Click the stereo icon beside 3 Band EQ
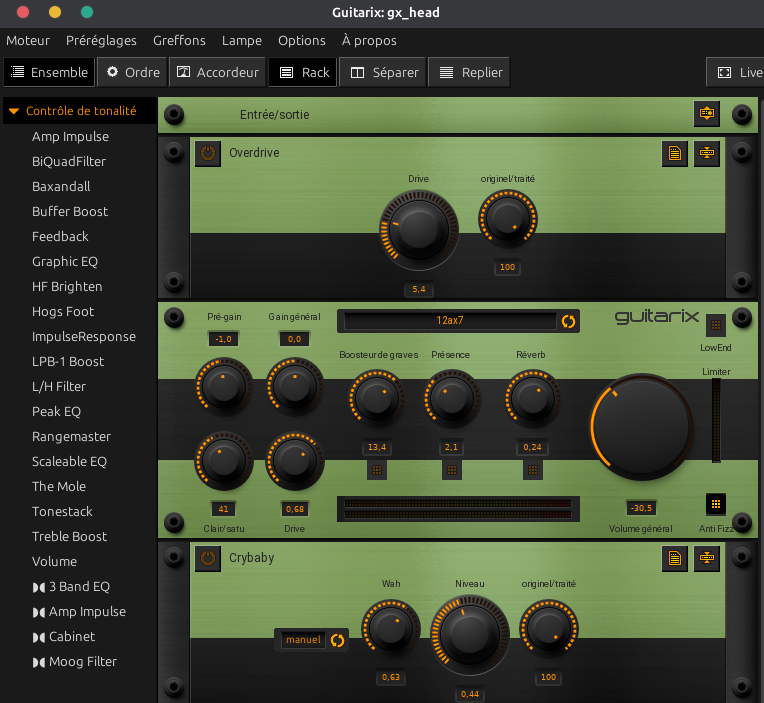The width and height of the screenshot is (764, 703). pyautogui.click(x=38, y=587)
